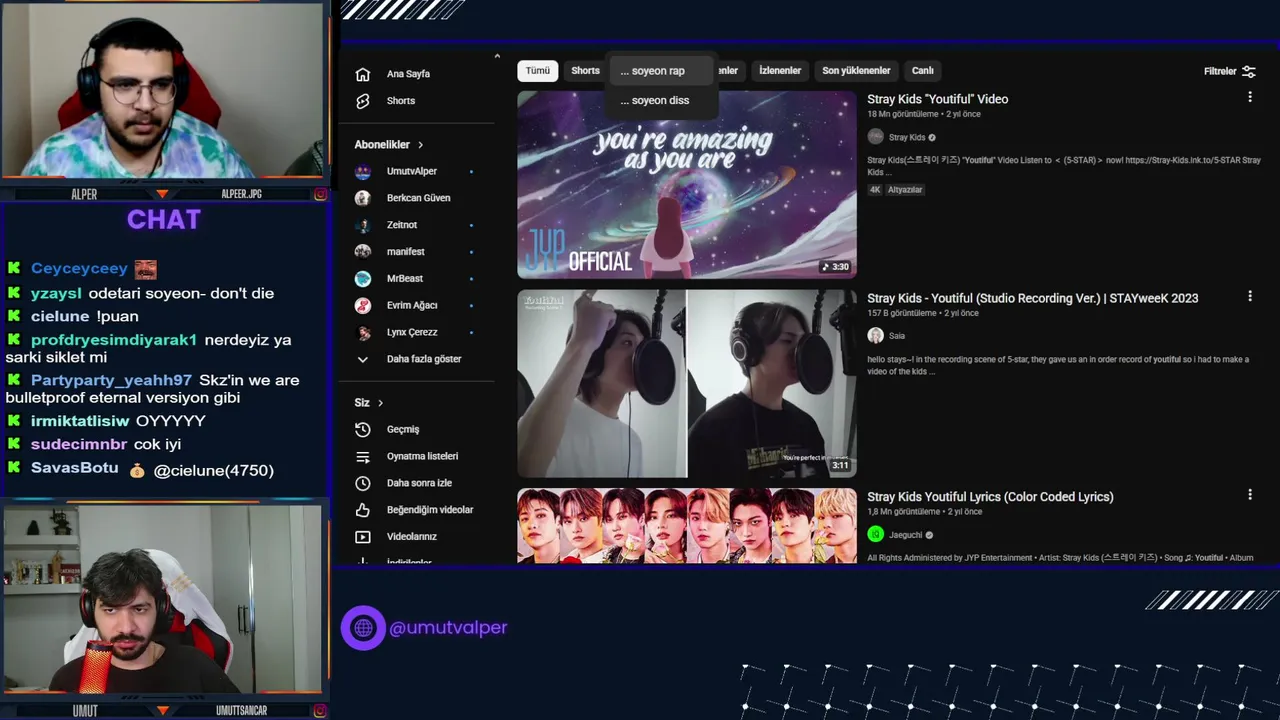
Task: Play the Stray Kids members lyrics thumbnail
Action: click(x=687, y=526)
